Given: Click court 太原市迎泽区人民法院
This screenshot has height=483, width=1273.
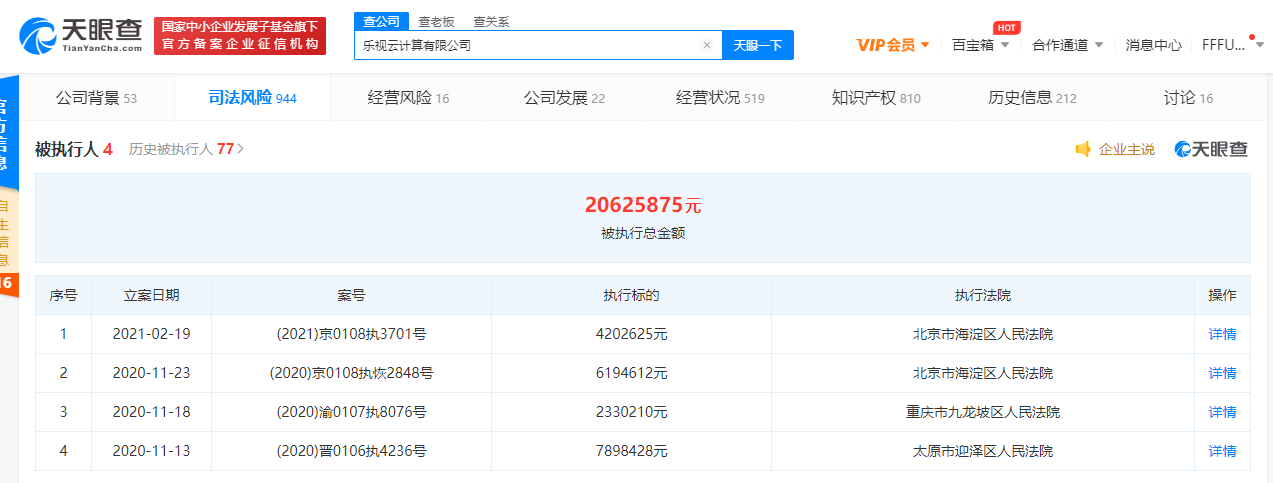Looking at the screenshot, I should 983,451.
